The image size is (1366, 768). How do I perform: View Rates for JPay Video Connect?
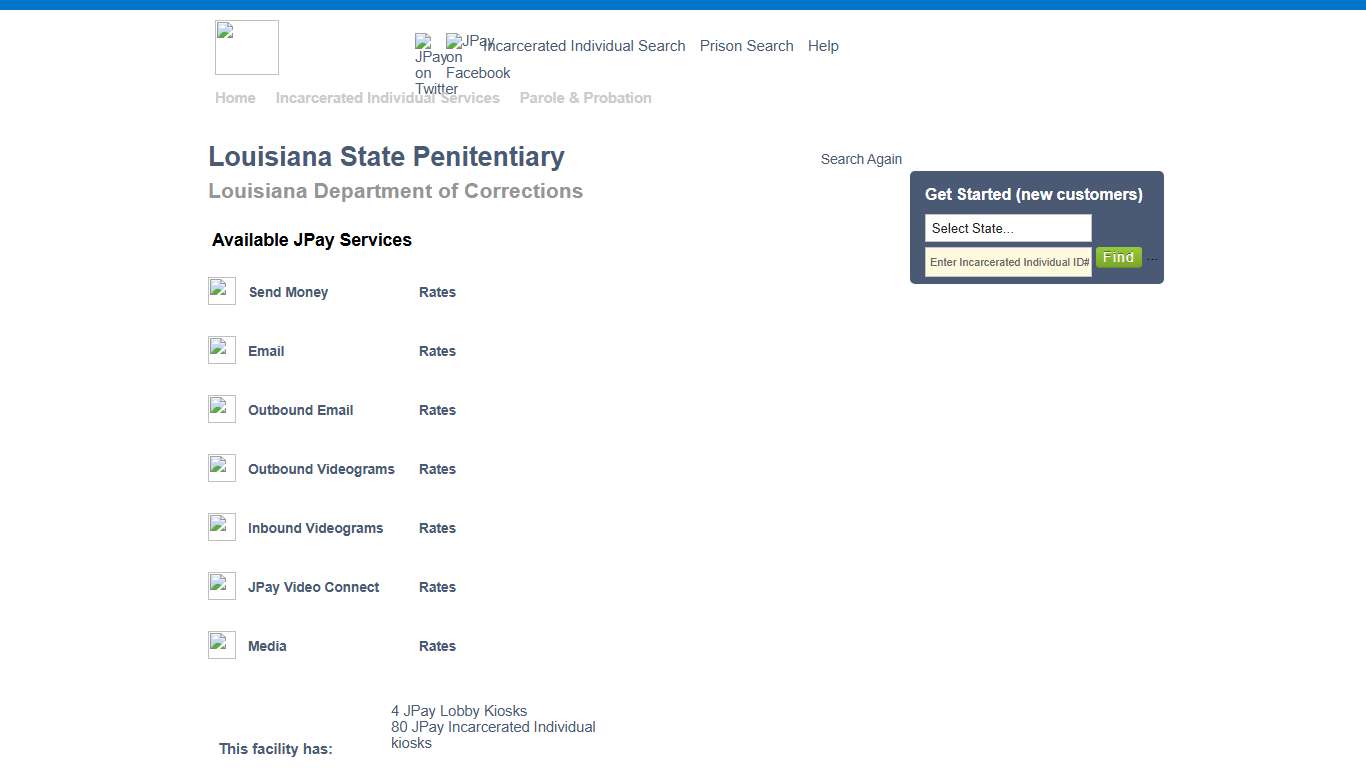click(437, 587)
